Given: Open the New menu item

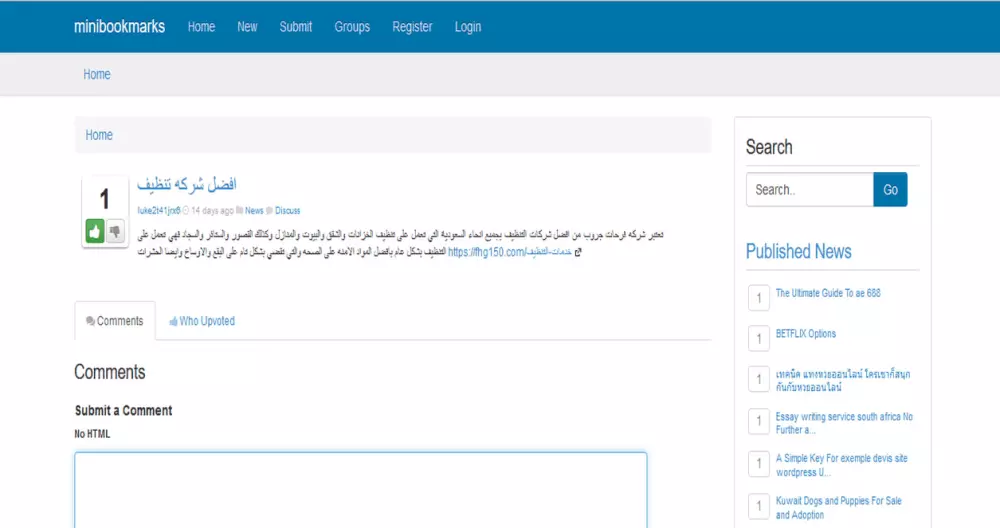Looking at the screenshot, I should coord(247,27).
